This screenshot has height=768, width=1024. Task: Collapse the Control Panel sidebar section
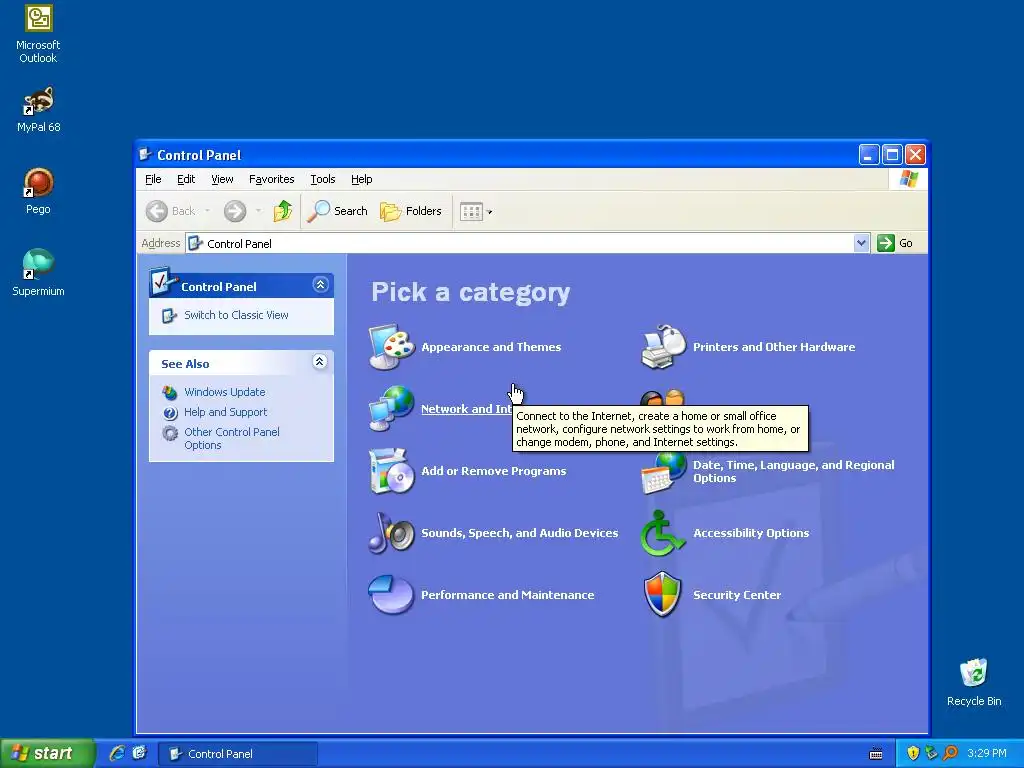(320, 285)
